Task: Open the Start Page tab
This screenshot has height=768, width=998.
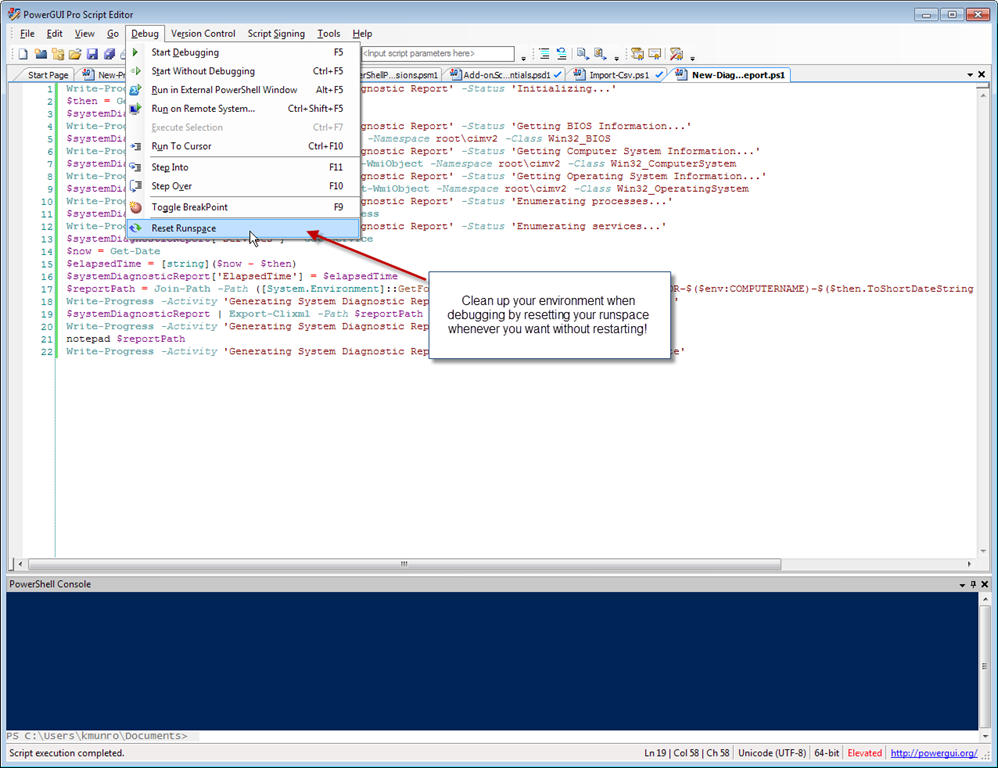Action: click(48, 75)
